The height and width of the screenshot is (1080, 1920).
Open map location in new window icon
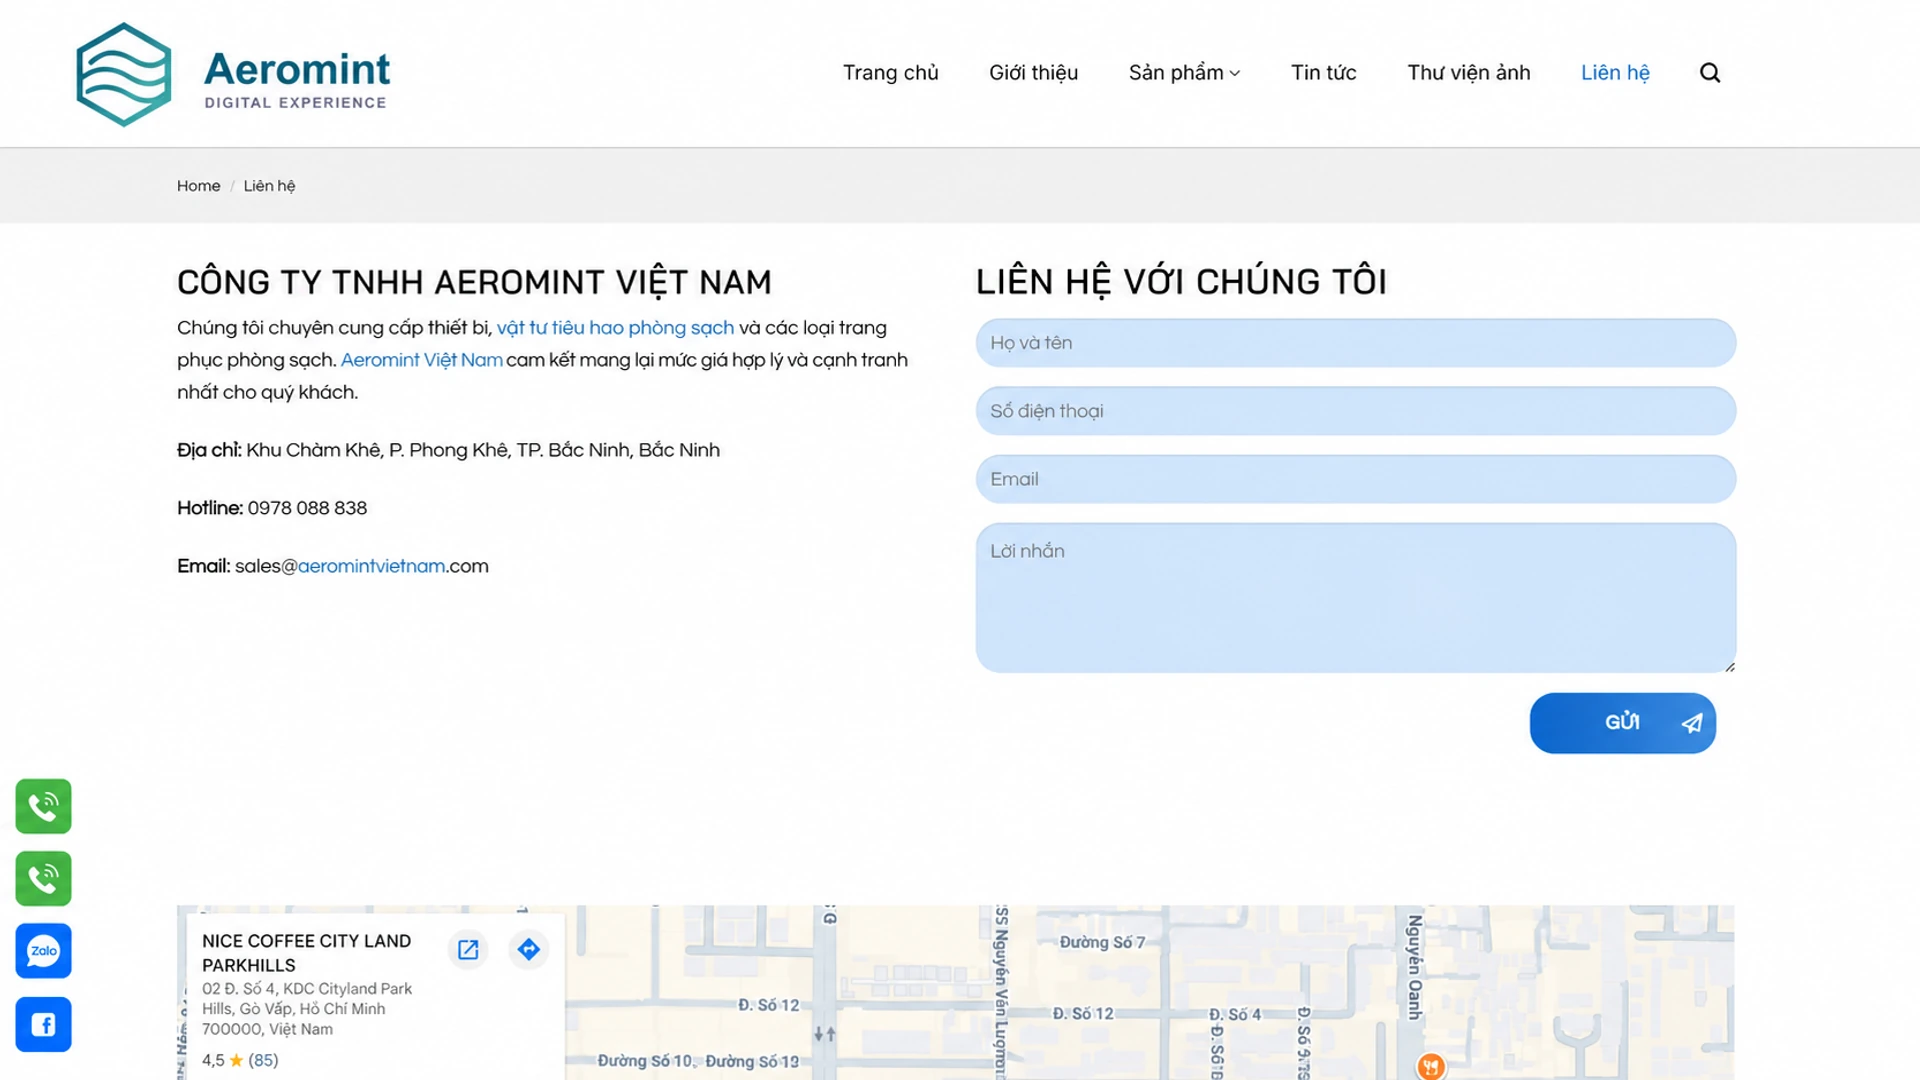tap(468, 949)
